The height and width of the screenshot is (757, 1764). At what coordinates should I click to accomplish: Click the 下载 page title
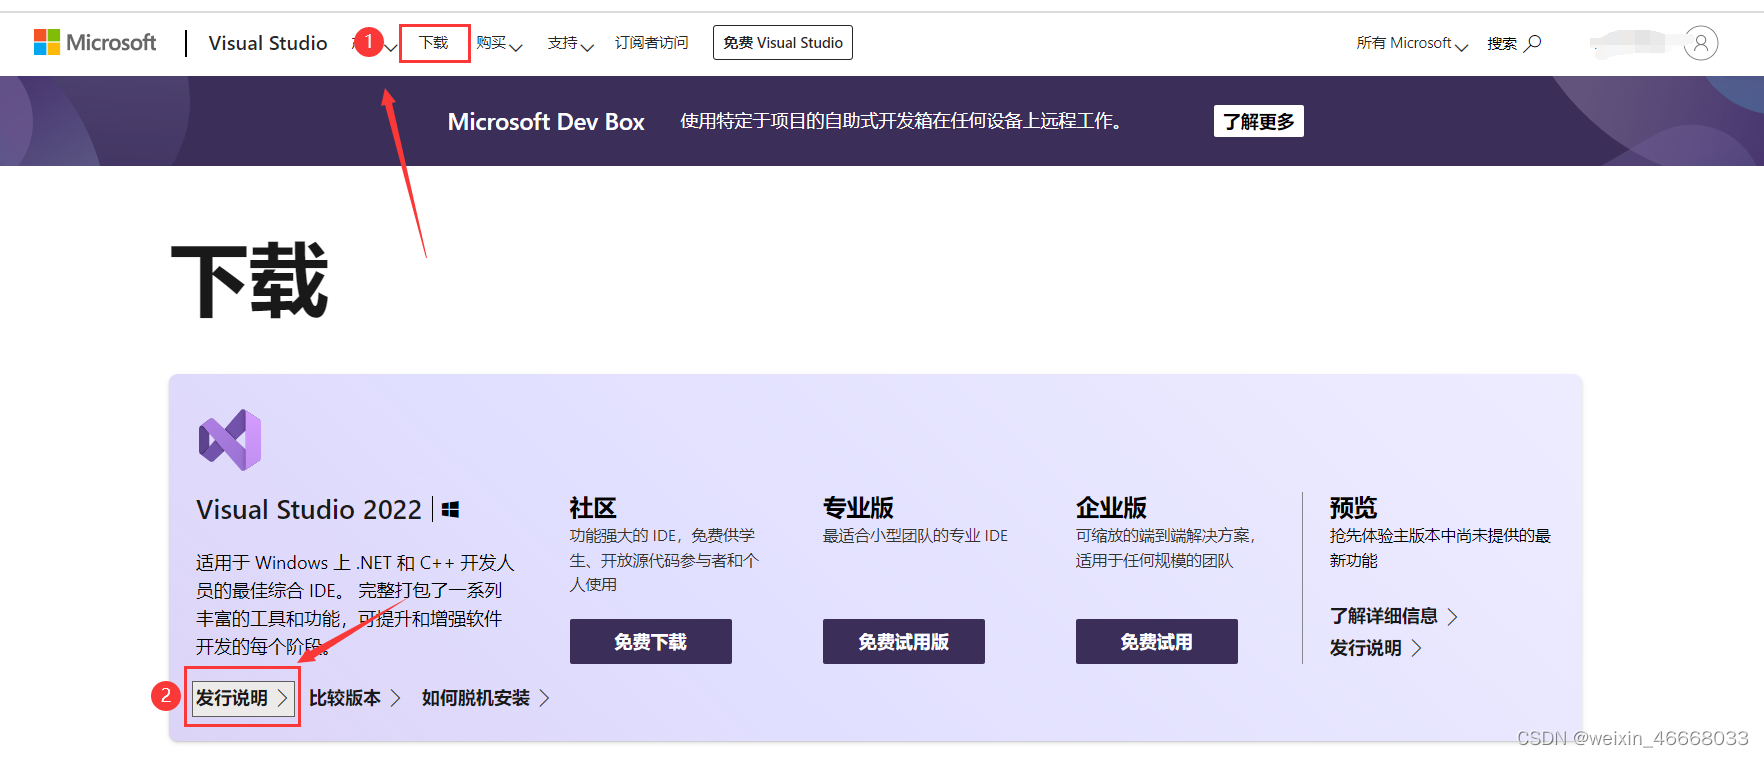pos(250,281)
